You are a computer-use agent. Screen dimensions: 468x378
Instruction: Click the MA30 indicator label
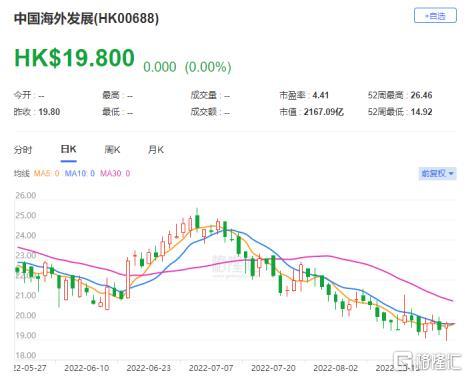click(115, 173)
